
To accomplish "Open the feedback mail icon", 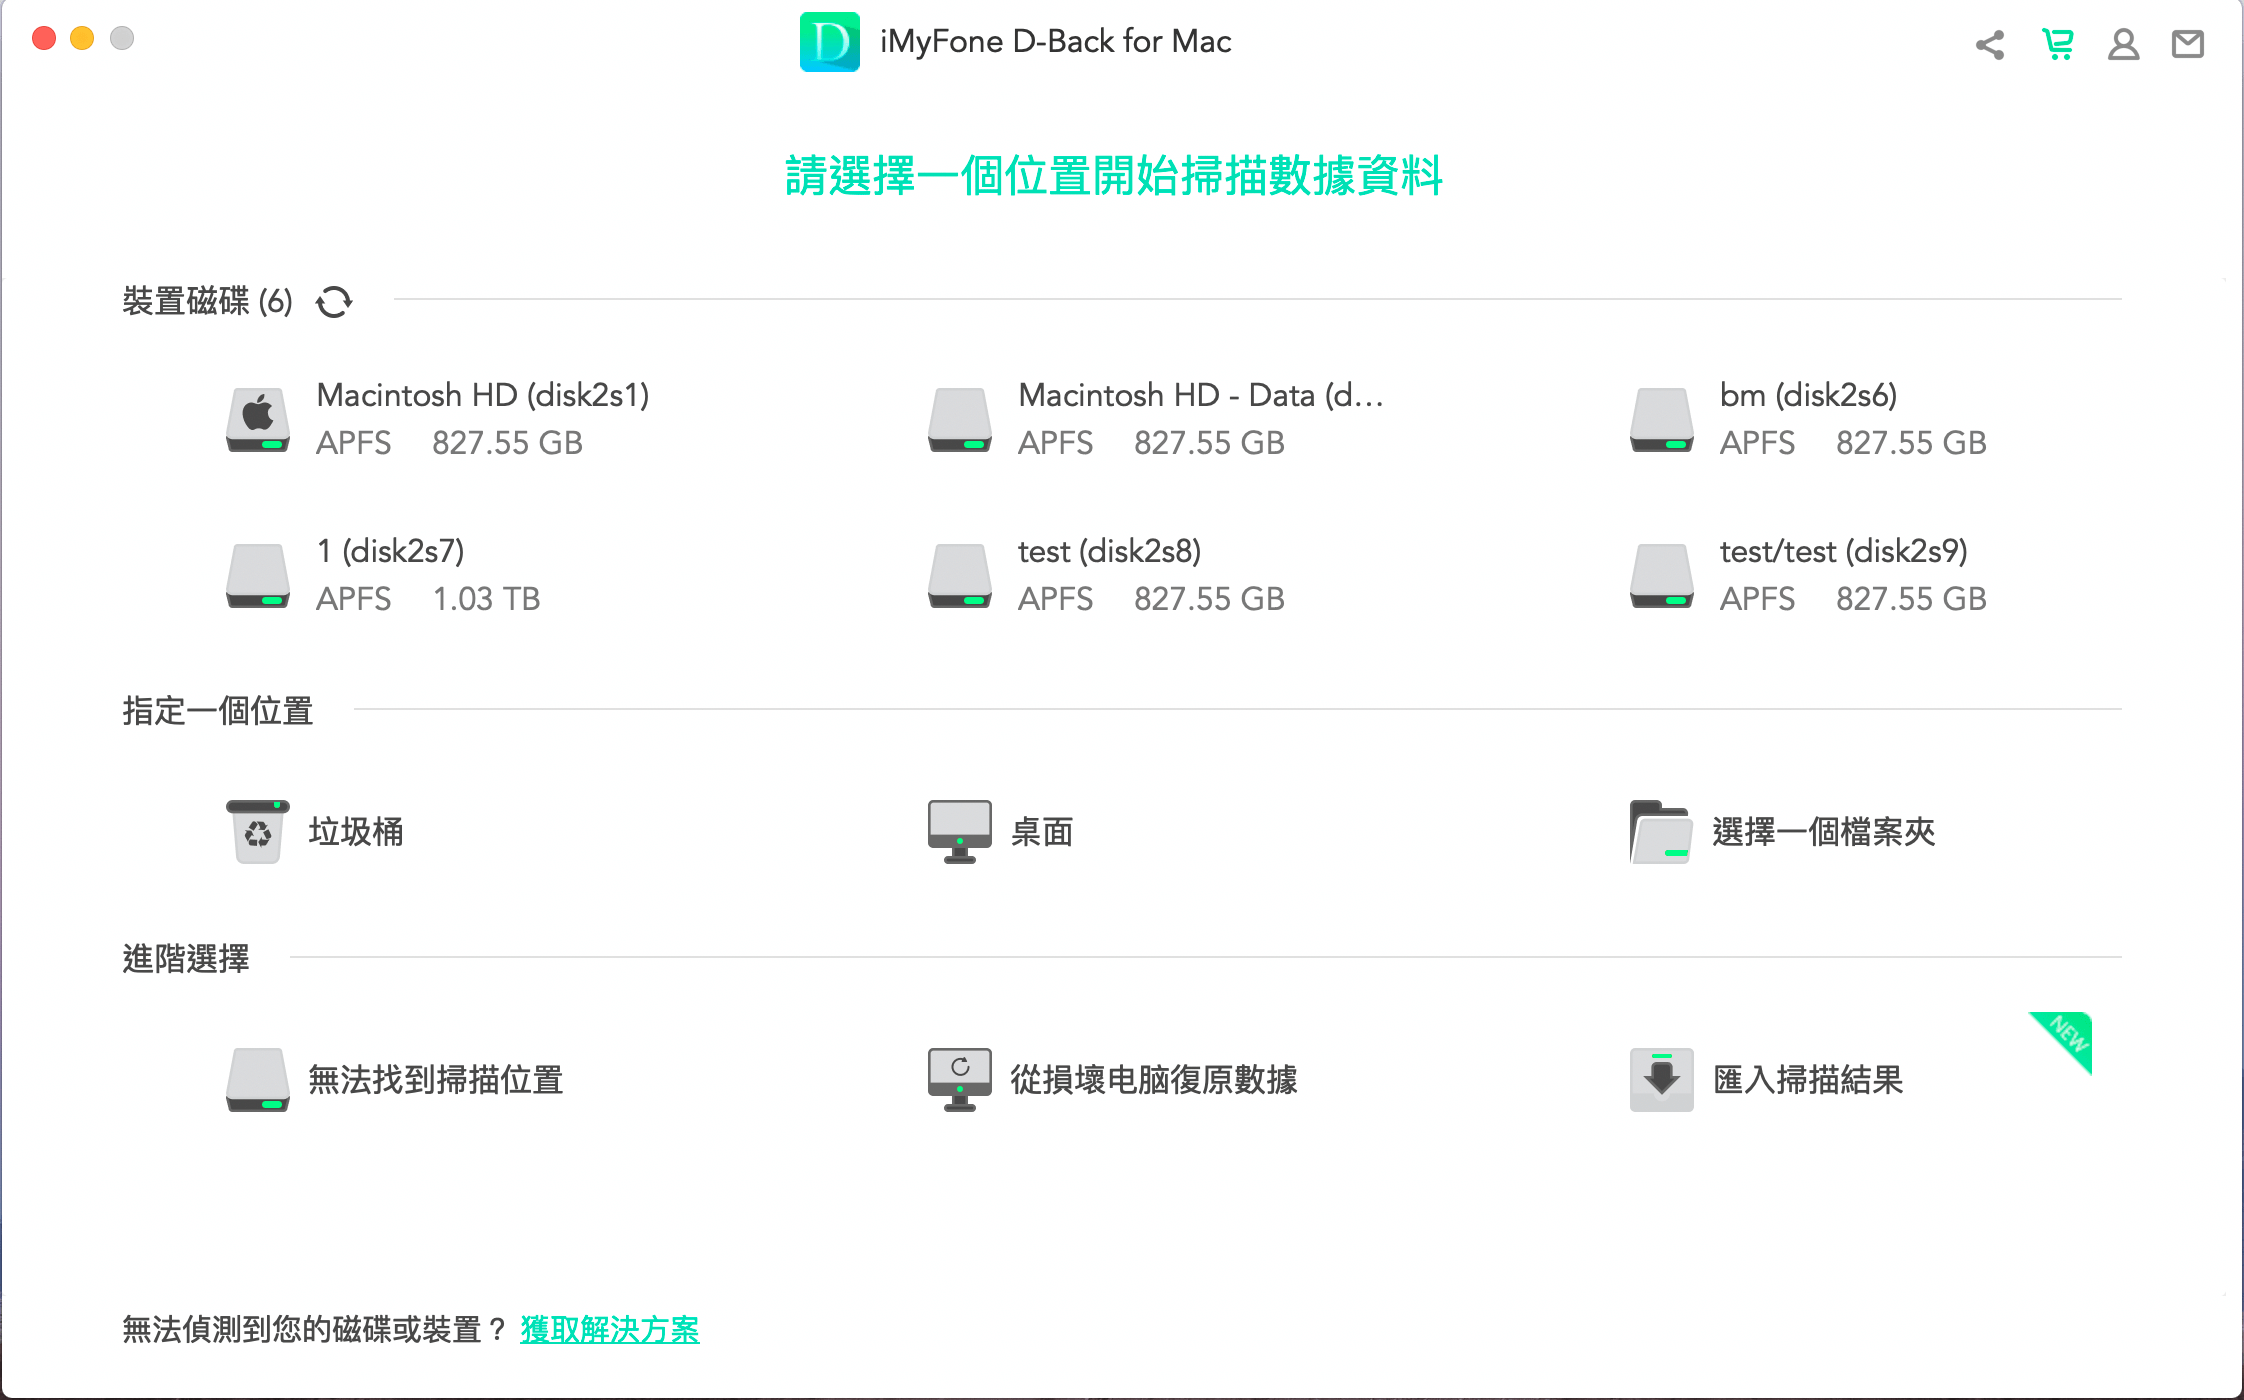I will click(x=2188, y=44).
